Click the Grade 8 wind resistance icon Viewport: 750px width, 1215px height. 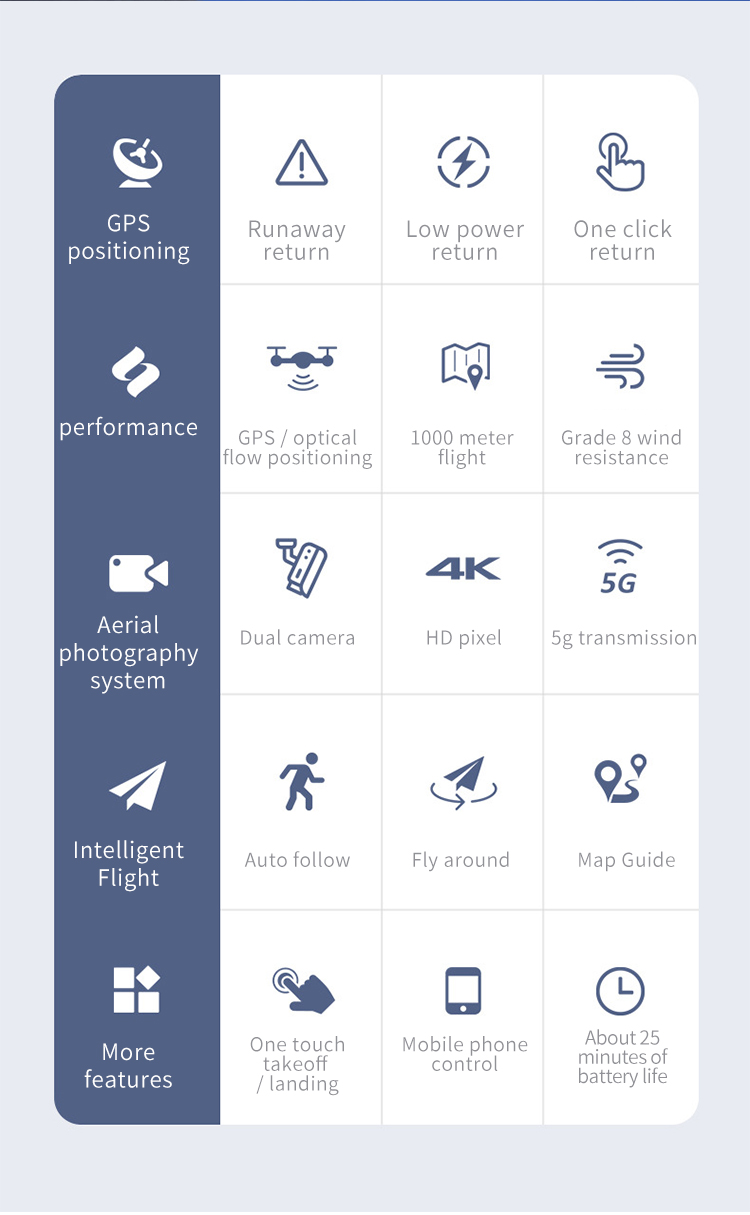tap(621, 367)
